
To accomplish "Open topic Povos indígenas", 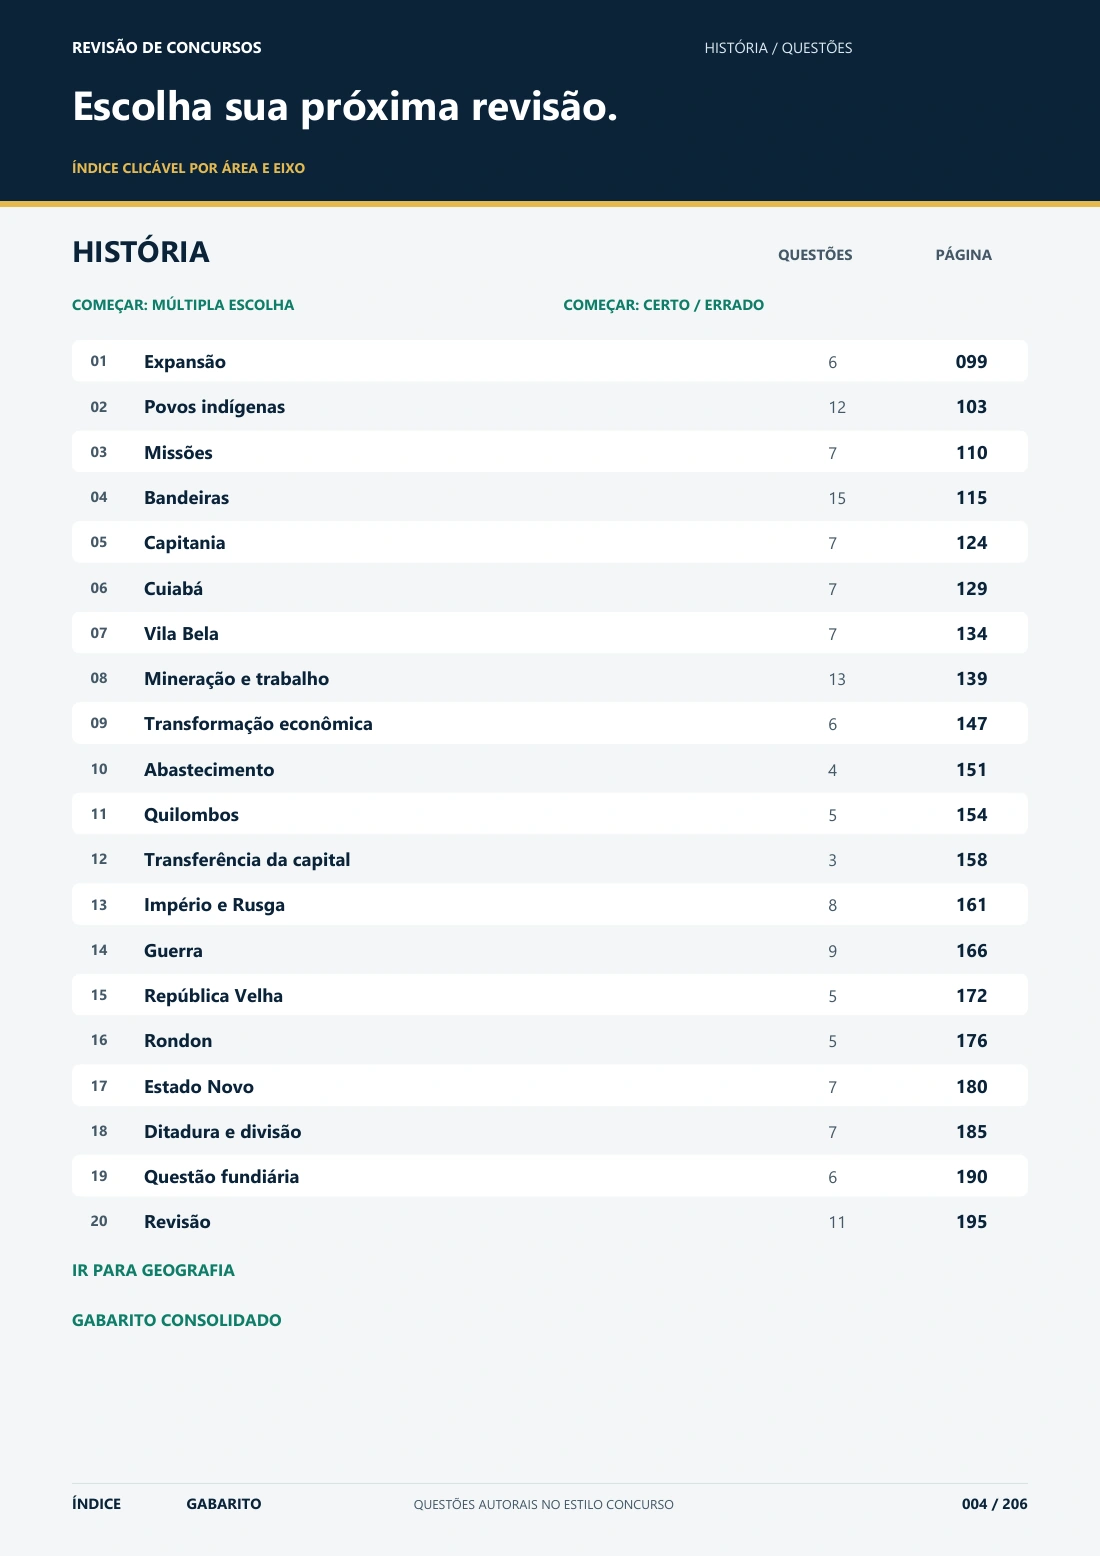I will point(550,407).
